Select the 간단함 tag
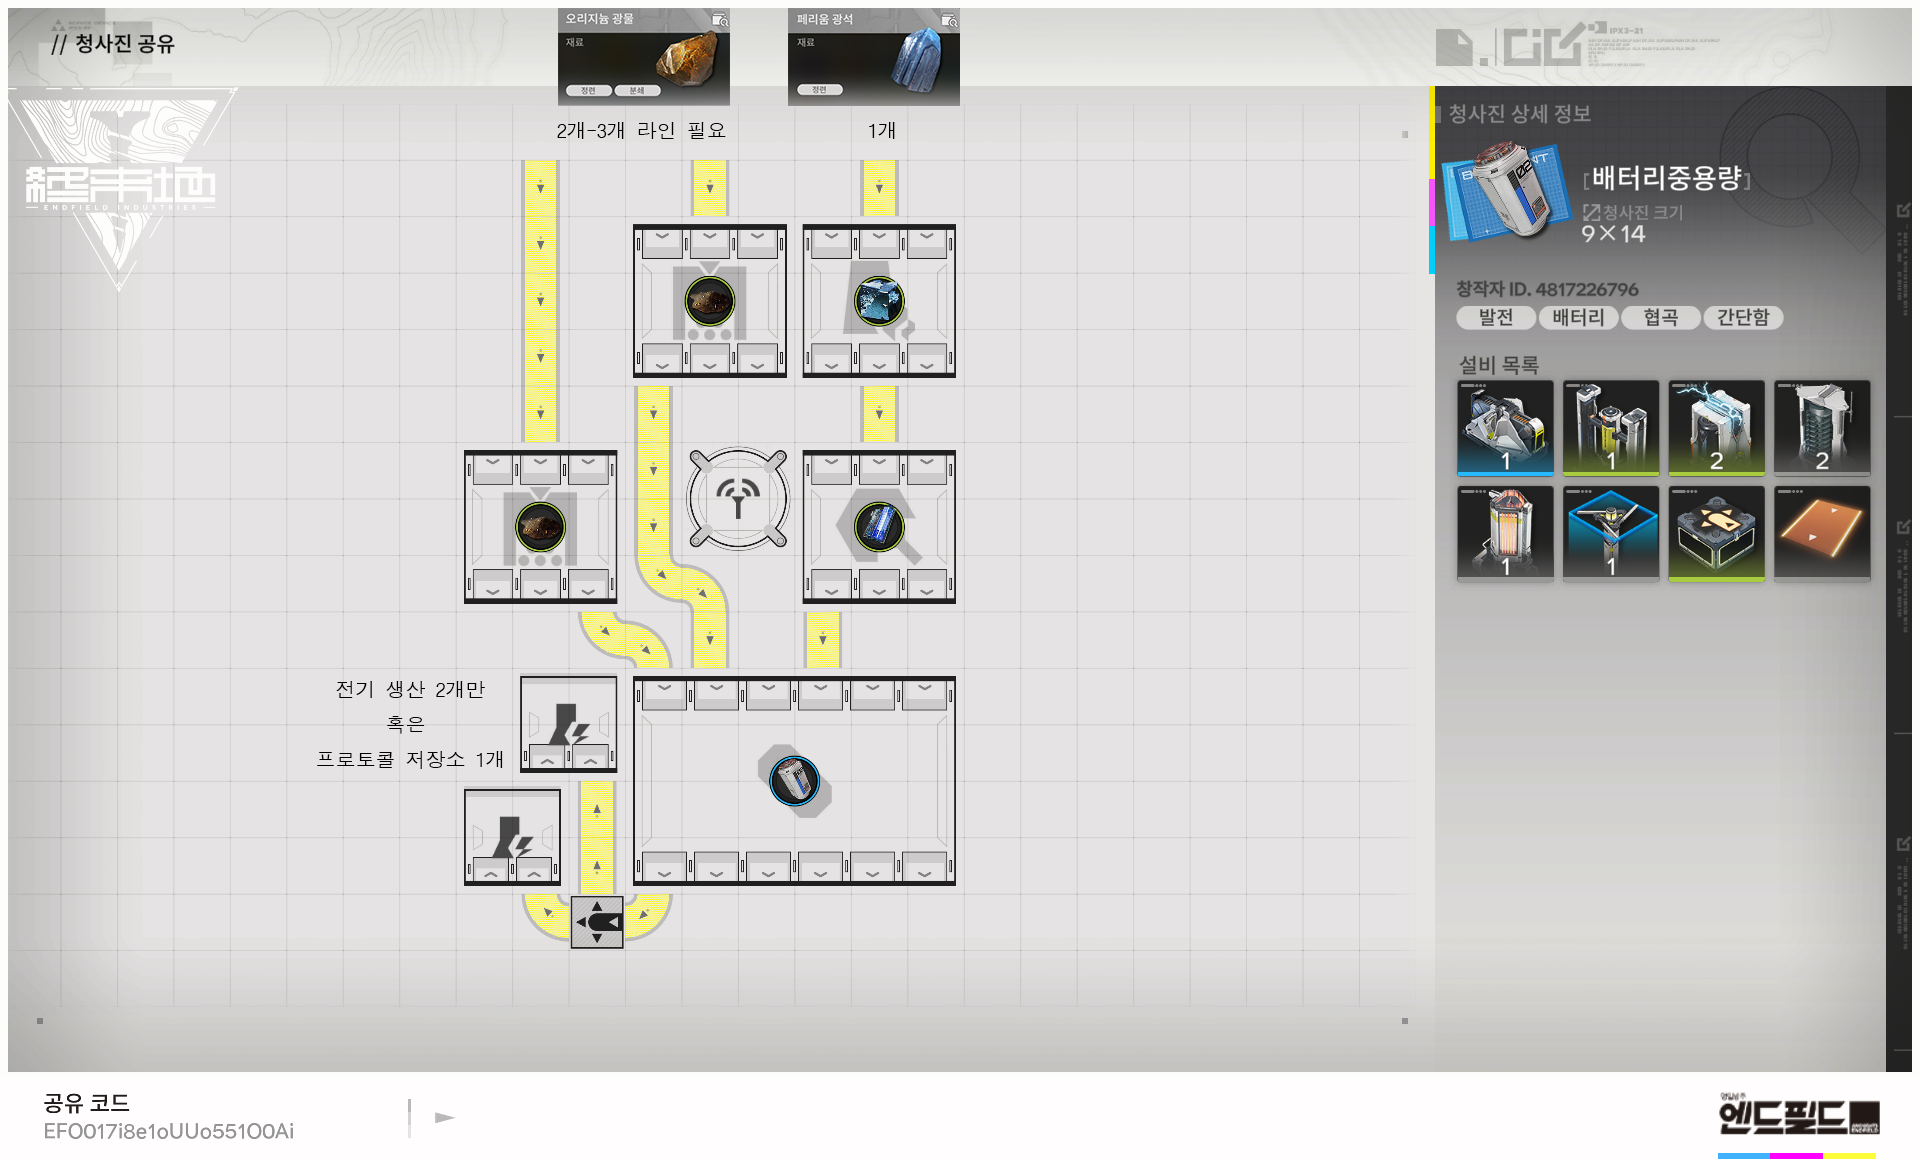Screen dimensions: 1920x1159 coord(1742,317)
